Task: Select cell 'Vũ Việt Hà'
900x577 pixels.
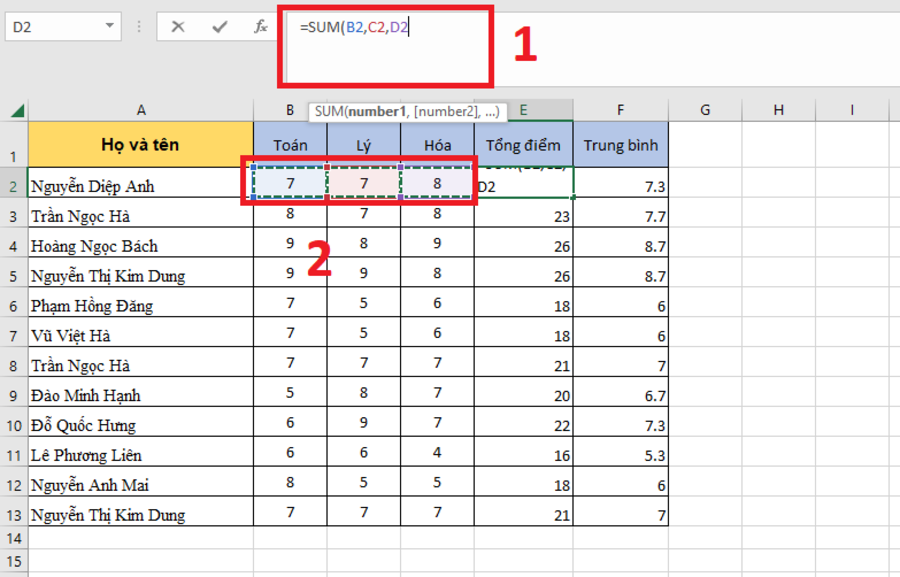Action: pos(141,332)
